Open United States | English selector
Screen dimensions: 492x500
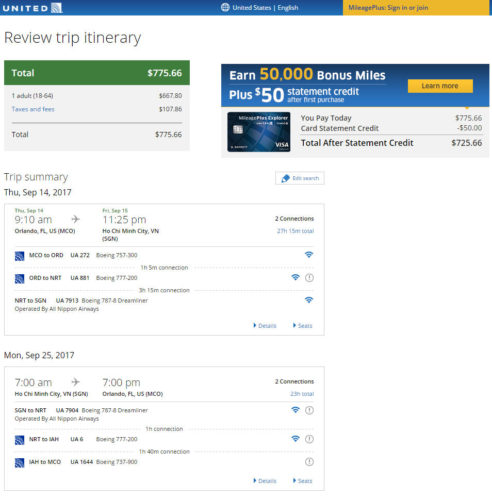(265, 8)
